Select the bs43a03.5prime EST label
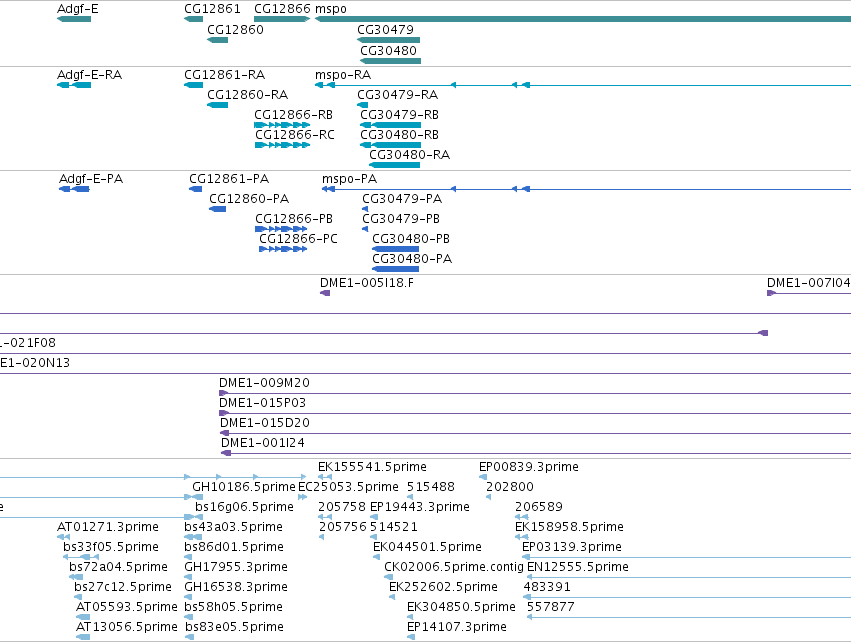This screenshot has height=642, width=851. pyautogui.click(x=233, y=527)
